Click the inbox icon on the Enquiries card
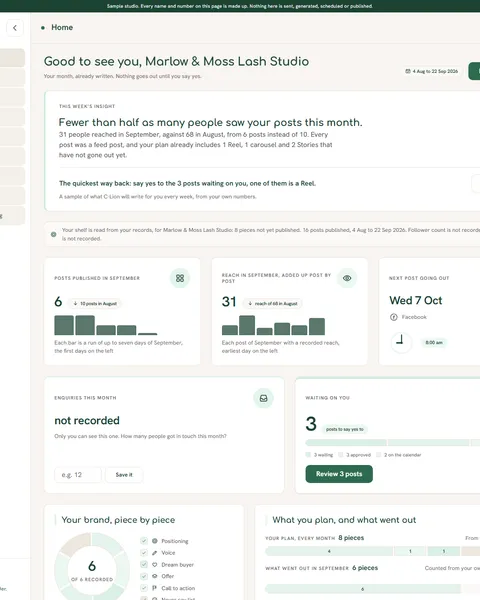The width and height of the screenshot is (480, 600). pyautogui.click(x=263, y=398)
